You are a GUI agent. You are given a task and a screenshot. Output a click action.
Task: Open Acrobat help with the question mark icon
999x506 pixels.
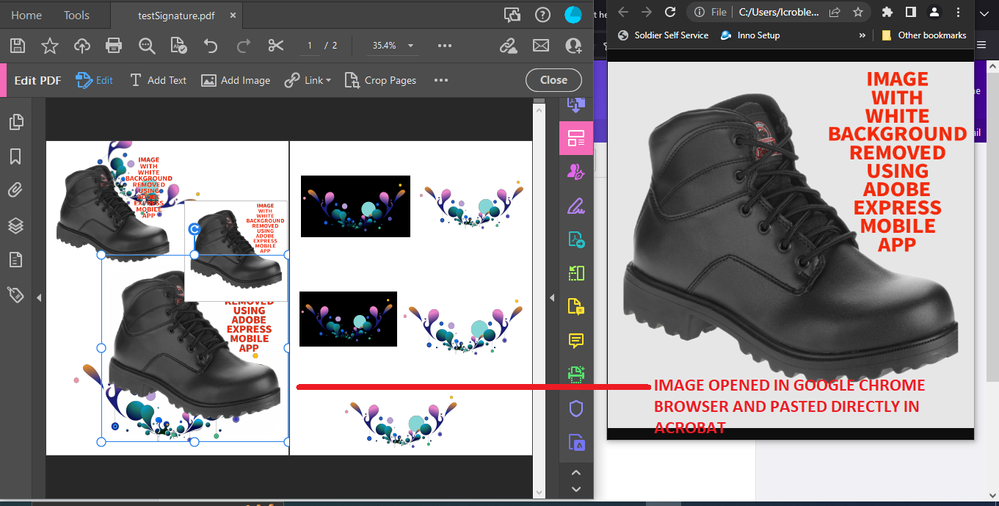[x=543, y=15]
